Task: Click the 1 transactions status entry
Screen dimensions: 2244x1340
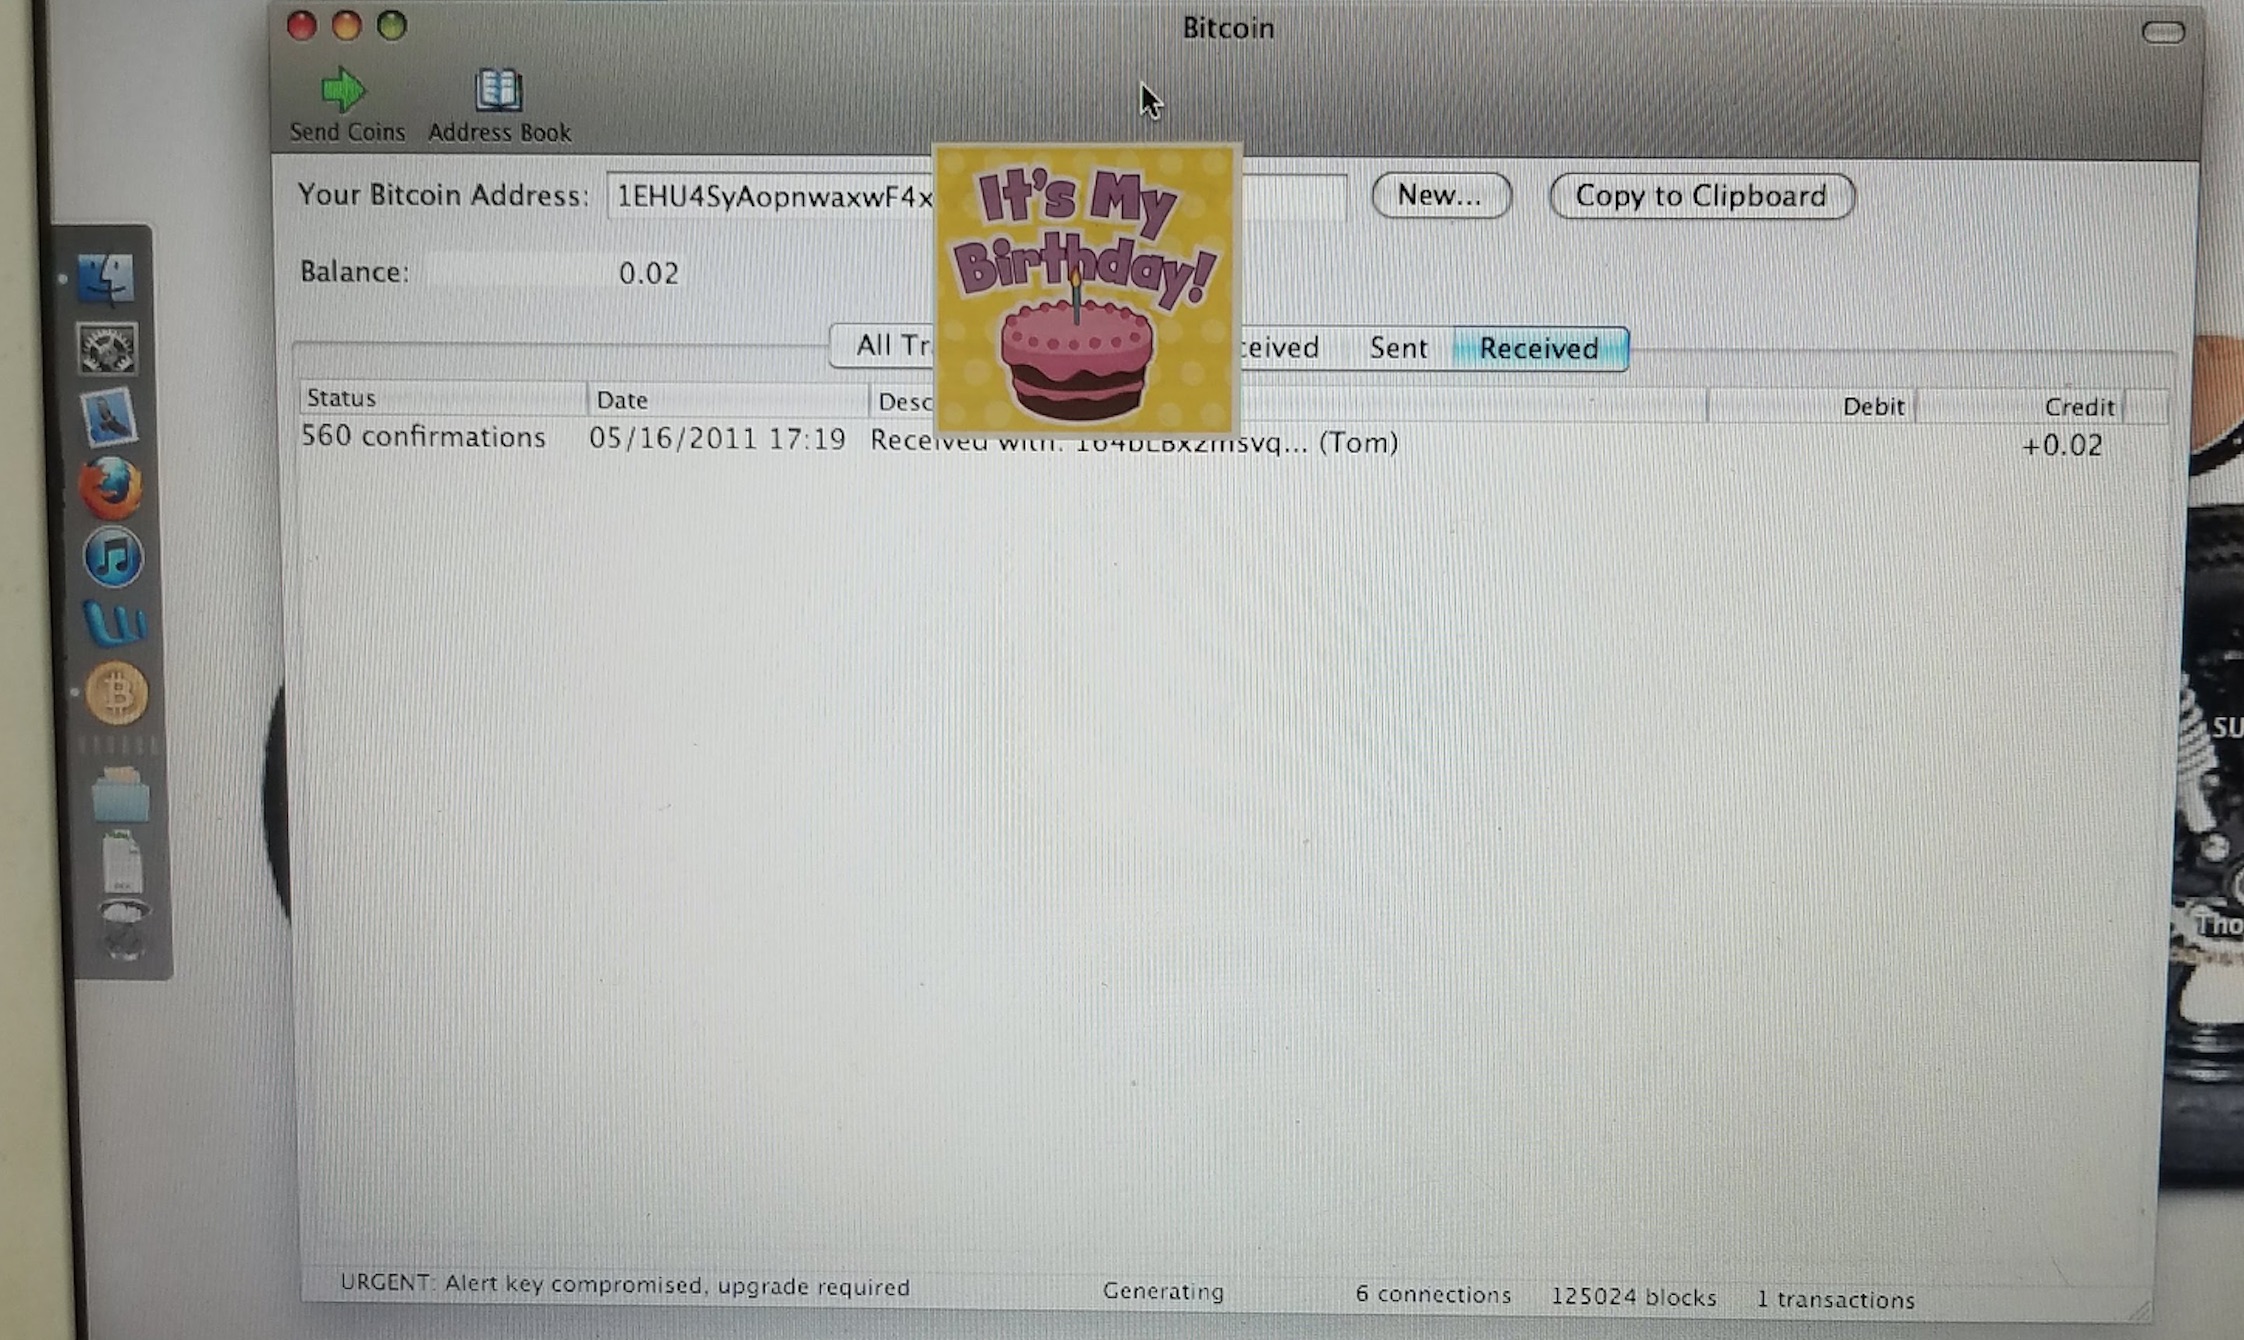Action: (x=1835, y=1299)
